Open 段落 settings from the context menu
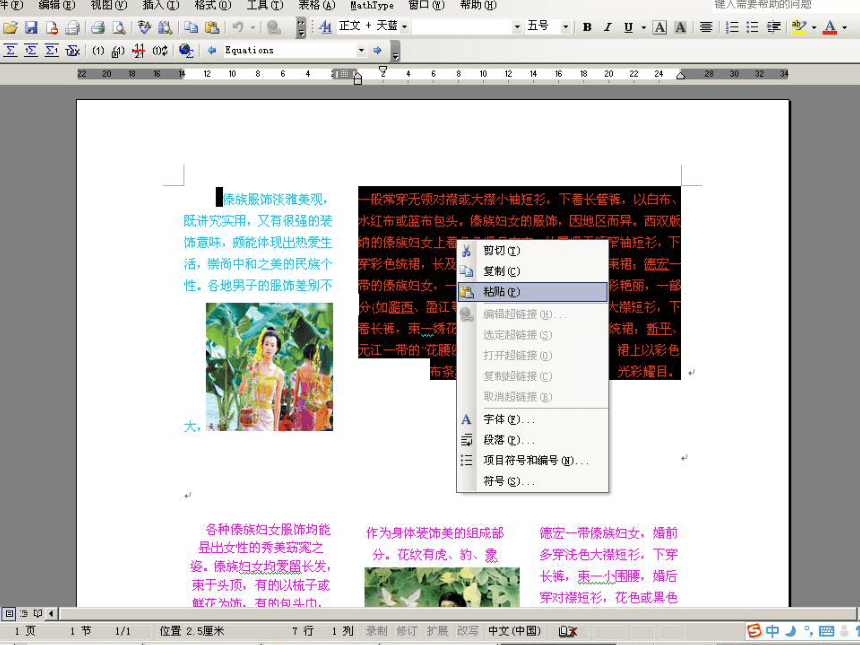 pos(533,440)
